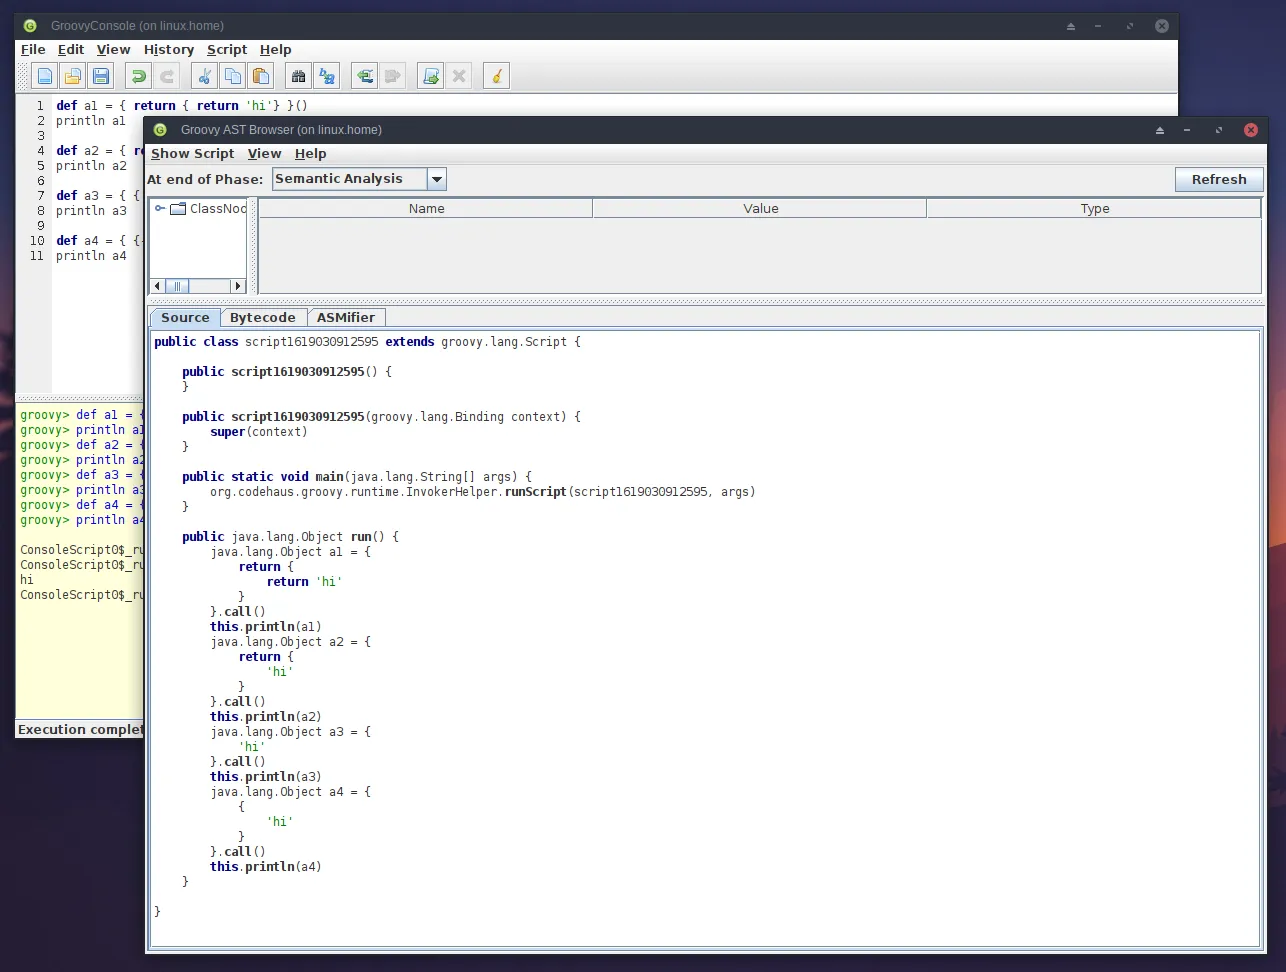Click the Value column header
This screenshot has width=1286, height=972.
(760, 209)
